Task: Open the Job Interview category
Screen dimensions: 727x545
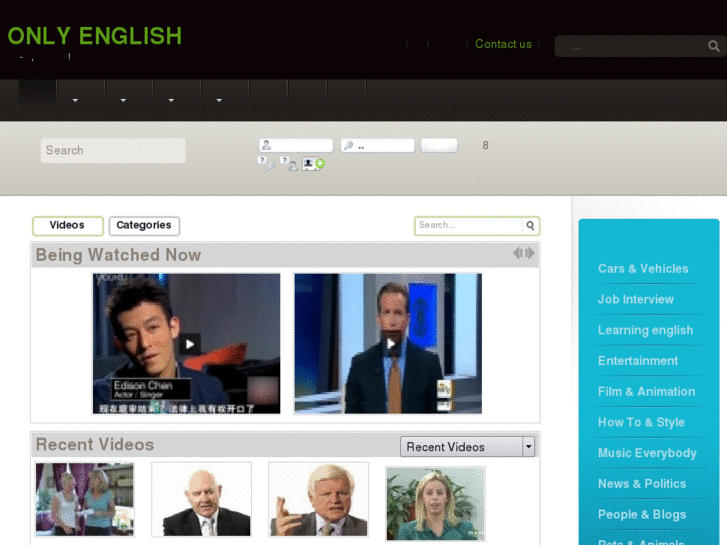Action: [636, 299]
